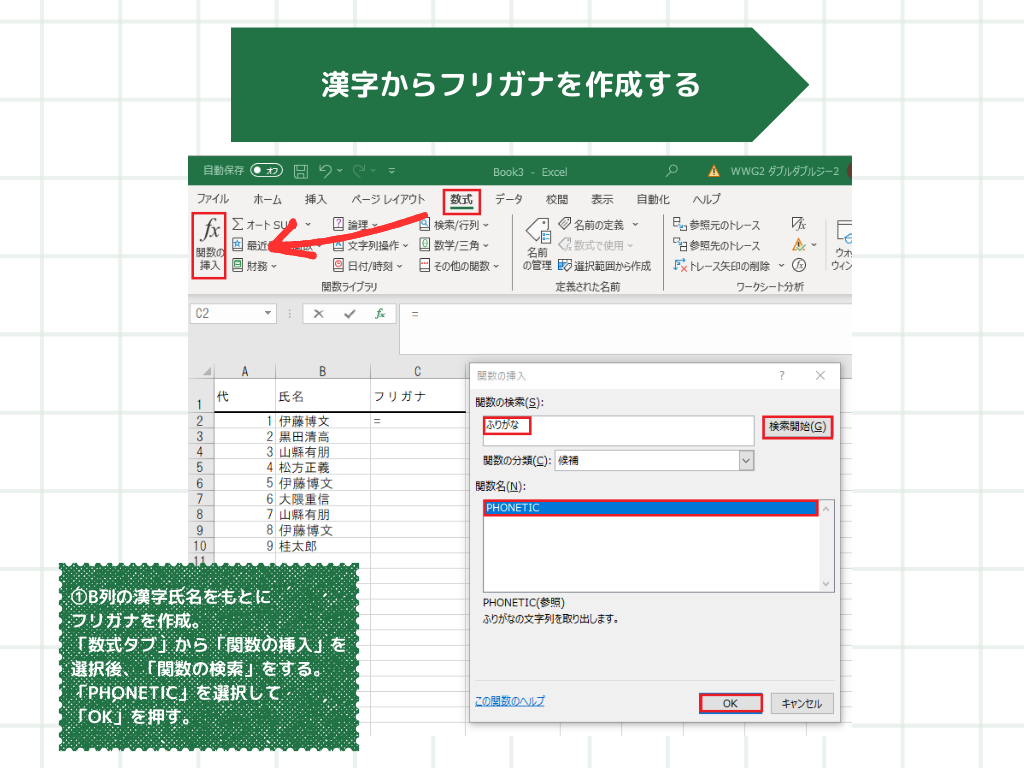Image resolution: width=1024 pixels, height=768 pixels.
Task: Open the データ ribbon tab
Action: point(509,199)
